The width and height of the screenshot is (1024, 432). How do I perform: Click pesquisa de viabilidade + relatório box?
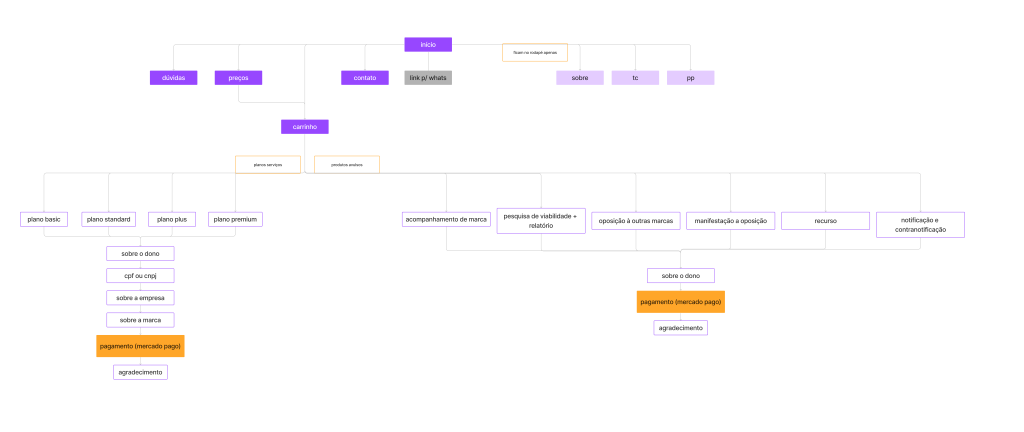pos(540,221)
